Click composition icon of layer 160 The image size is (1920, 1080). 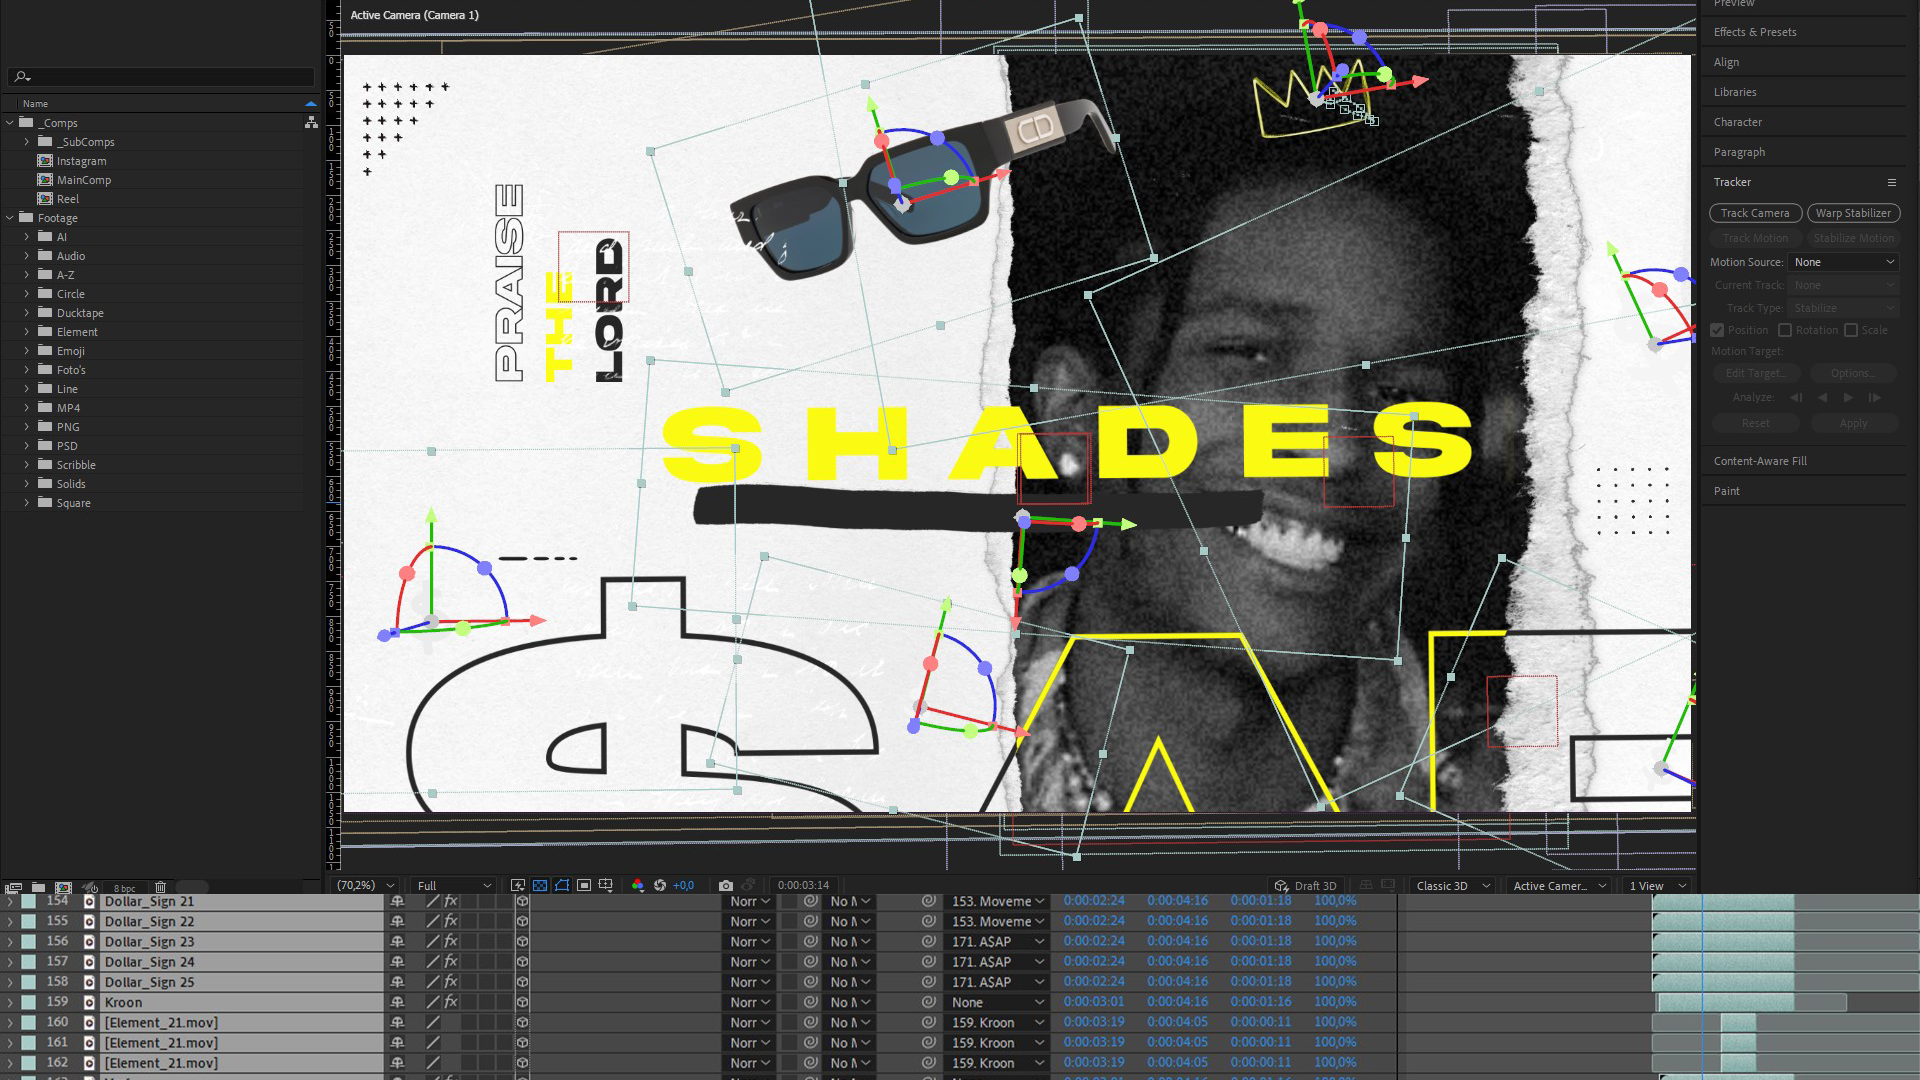pyautogui.click(x=89, y=1022)
